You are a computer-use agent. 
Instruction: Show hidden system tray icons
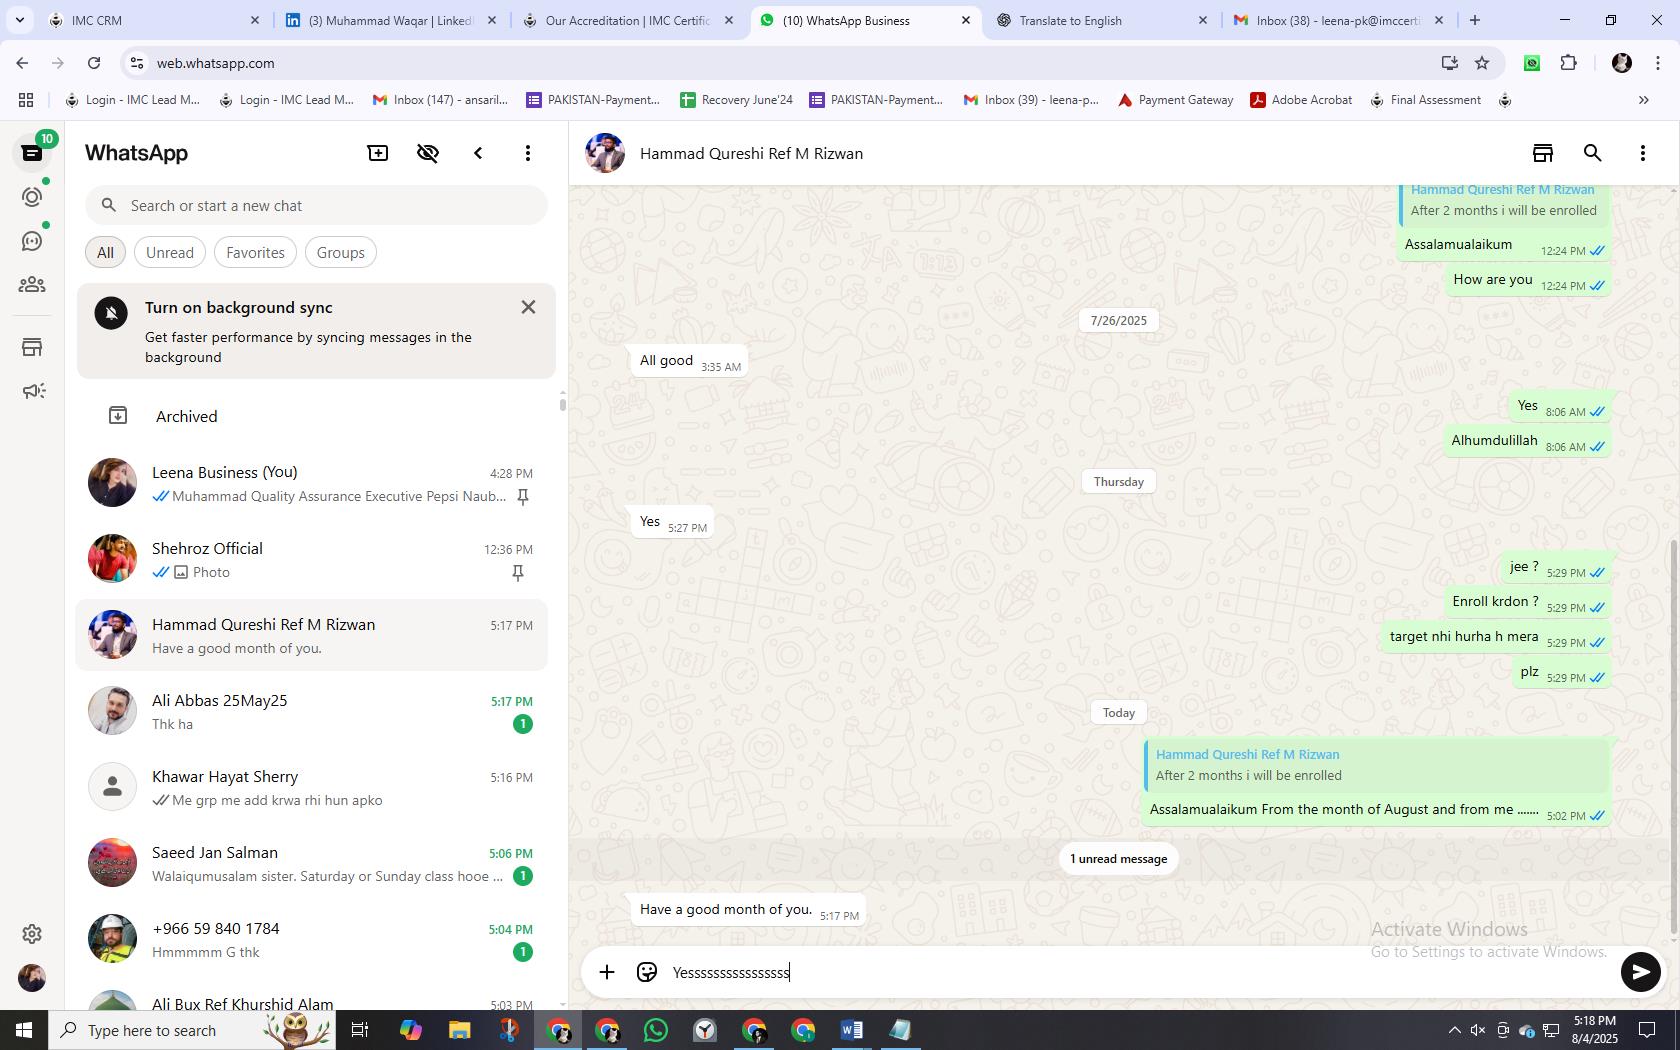[1454, 1030]
